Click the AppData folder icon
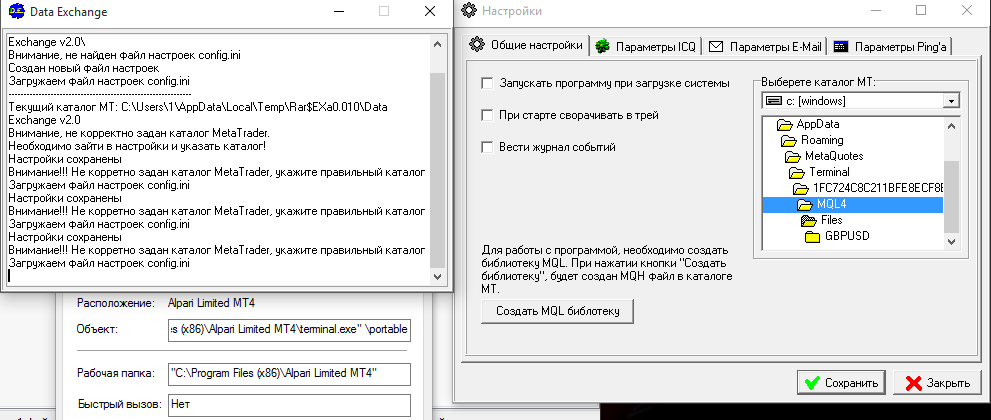Screen dimensions: 991x420 tap(785, 124)
